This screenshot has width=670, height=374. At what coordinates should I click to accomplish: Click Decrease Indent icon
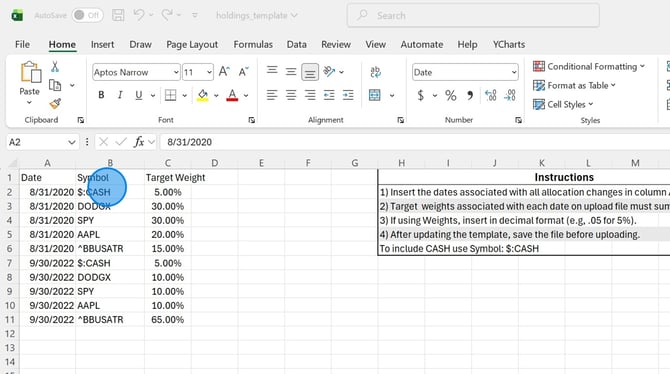pos(329,95)
